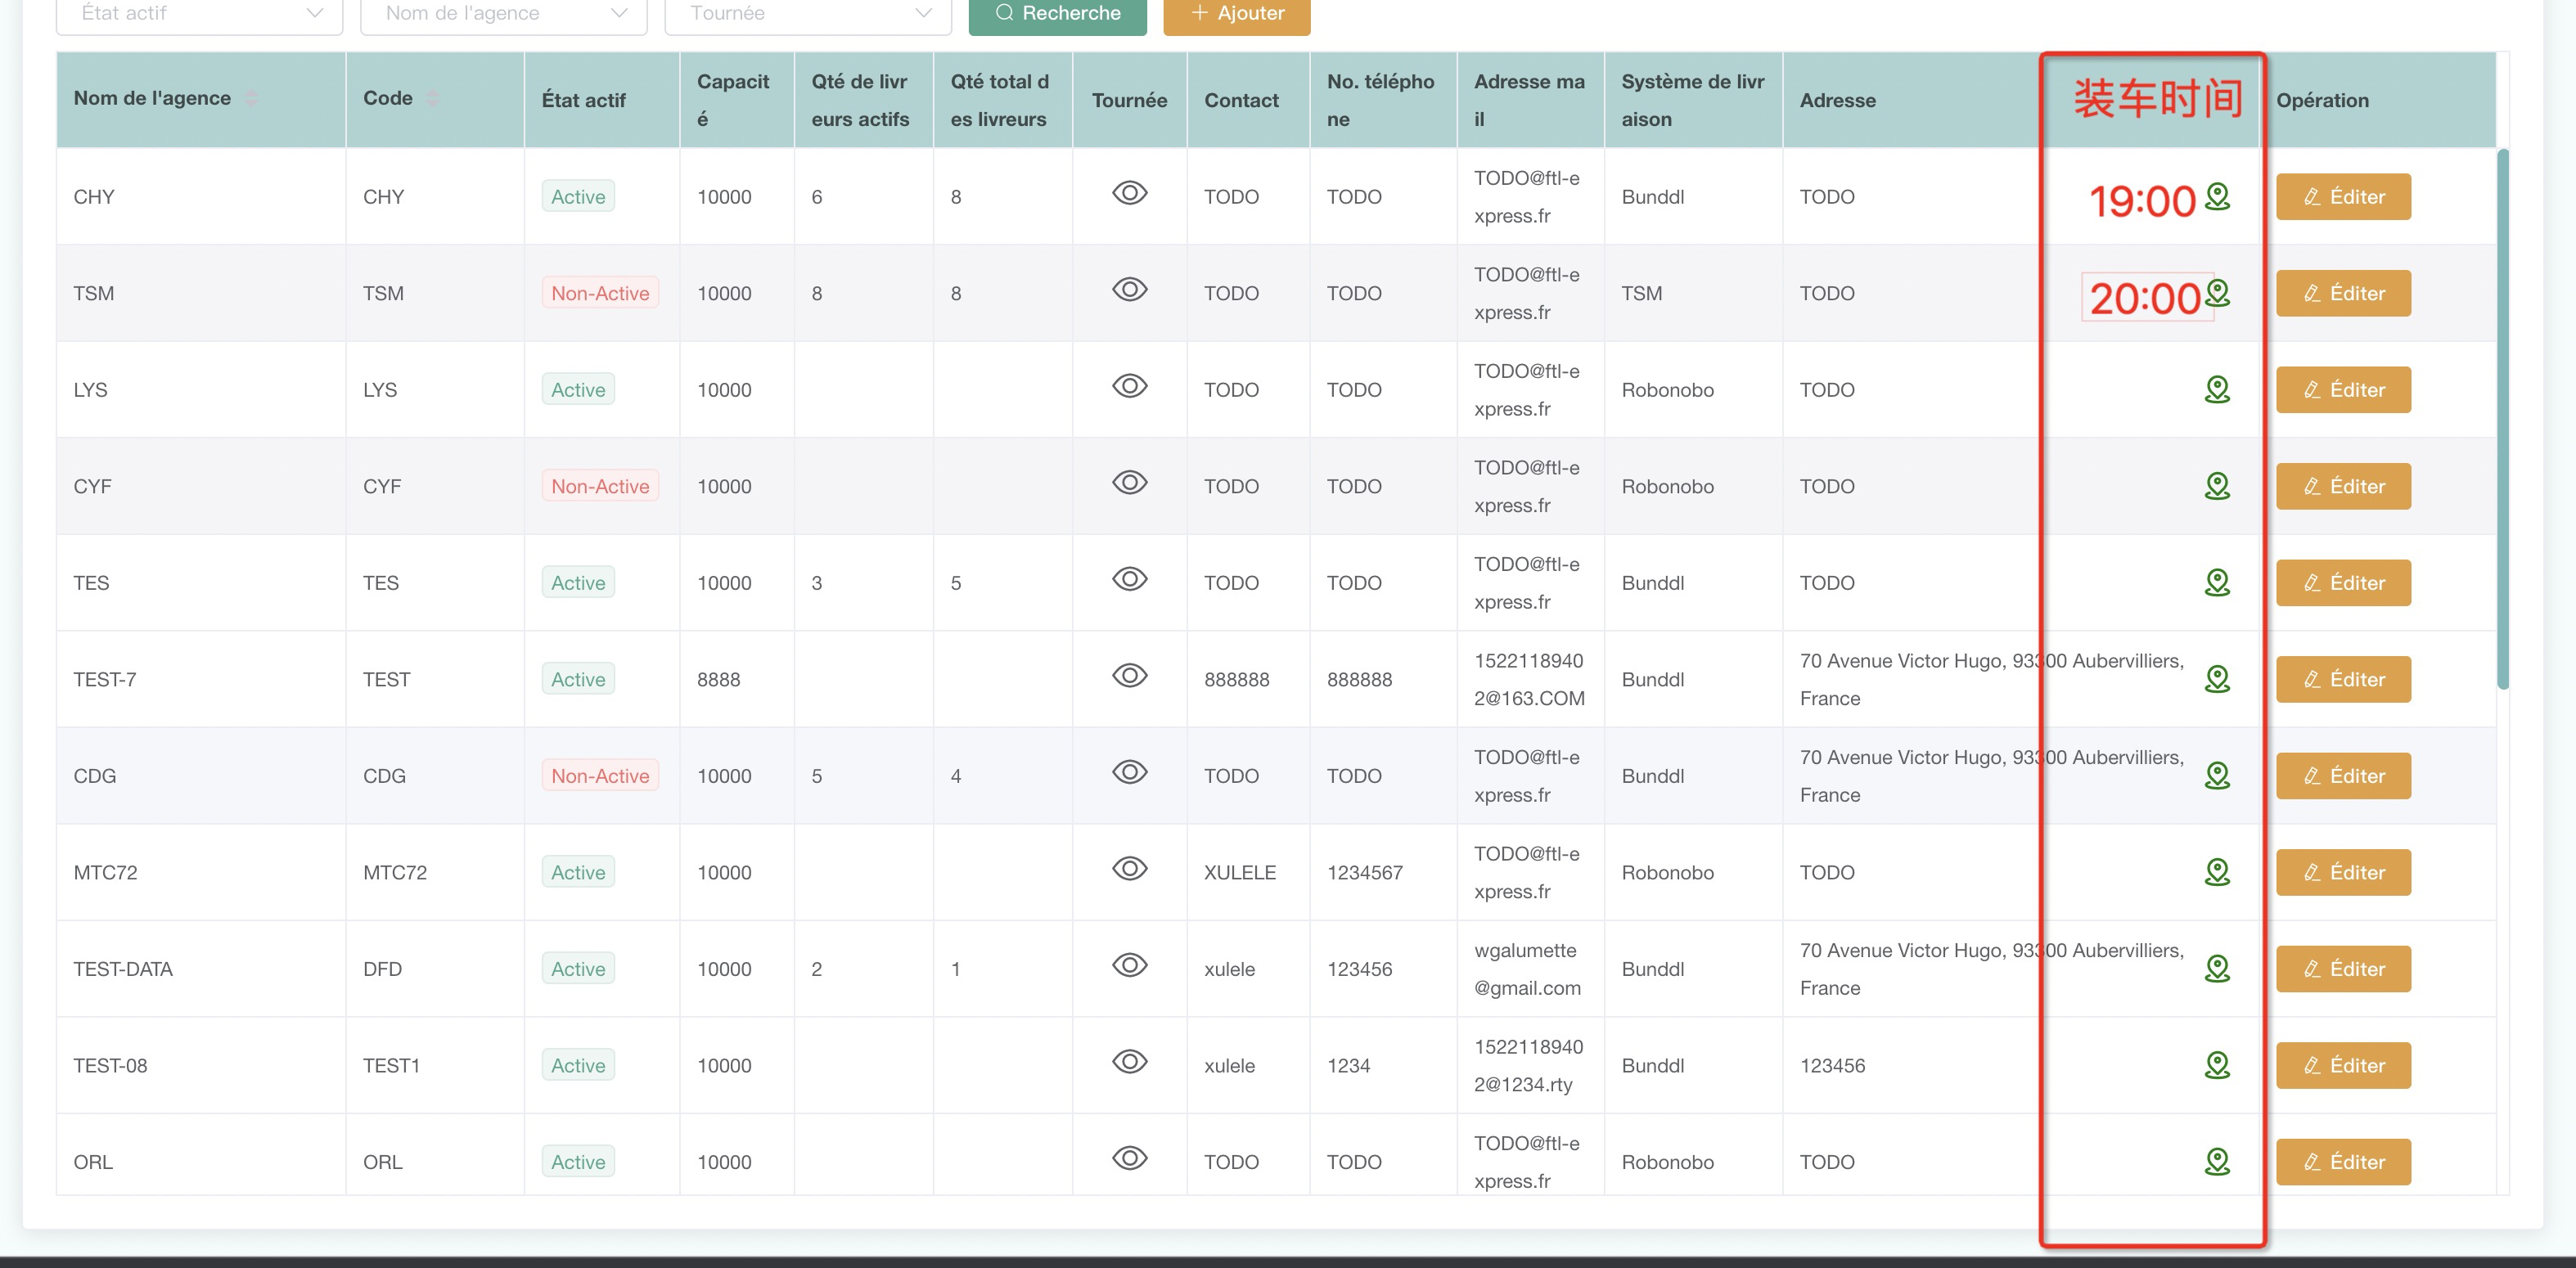Image resolution: width=2576 pixels, height=1268 pixels.
Task: Open the État actif dropdown filter
Action: tap(199, 14)
